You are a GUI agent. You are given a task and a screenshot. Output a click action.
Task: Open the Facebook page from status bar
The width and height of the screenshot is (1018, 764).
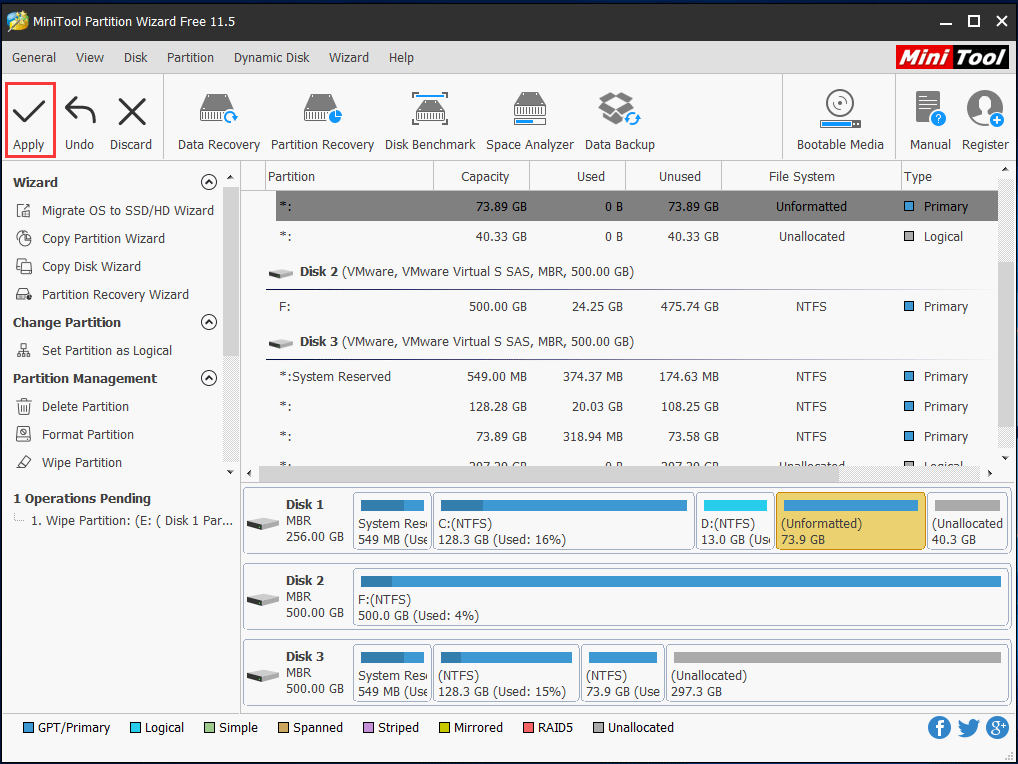pyautogui.click(x=939, y=727)
